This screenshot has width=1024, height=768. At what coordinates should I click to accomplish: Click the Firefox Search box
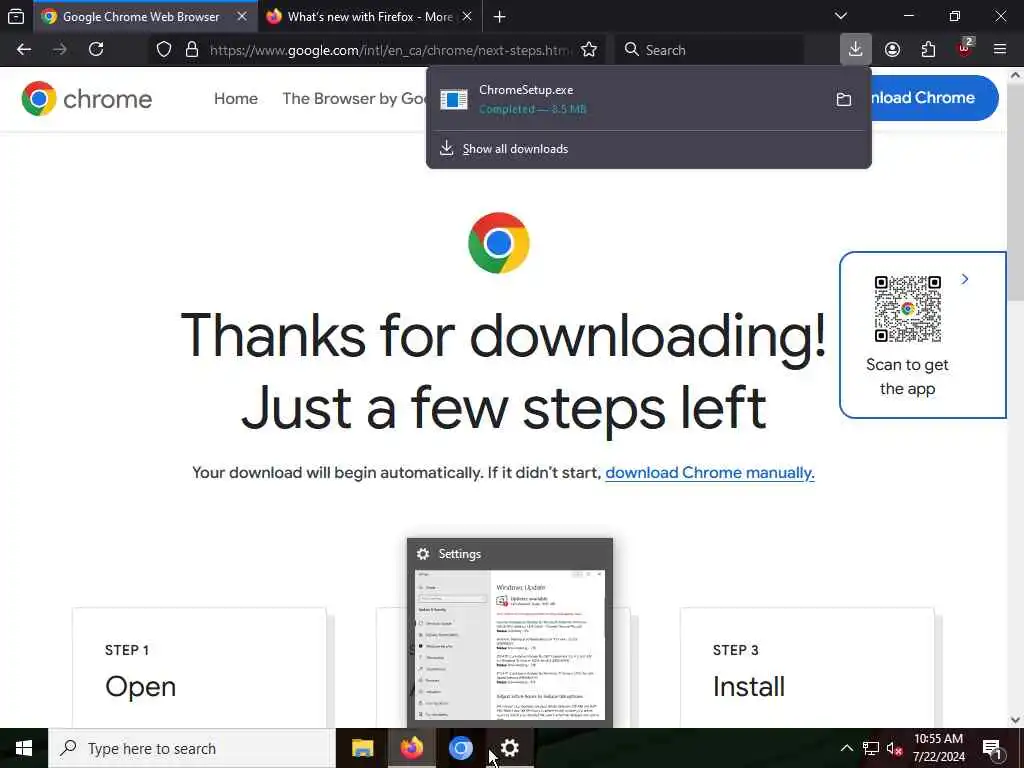coord(710,50)
